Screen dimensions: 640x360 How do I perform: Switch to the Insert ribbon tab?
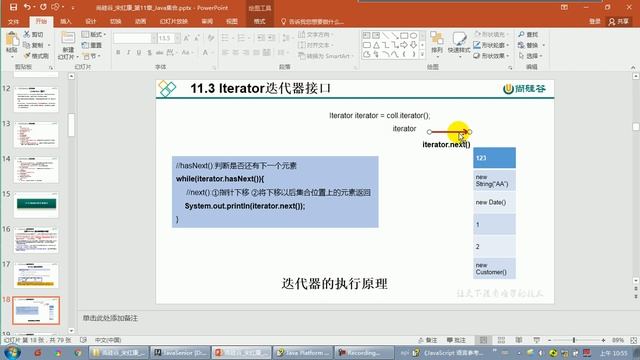tap(65, 21)
